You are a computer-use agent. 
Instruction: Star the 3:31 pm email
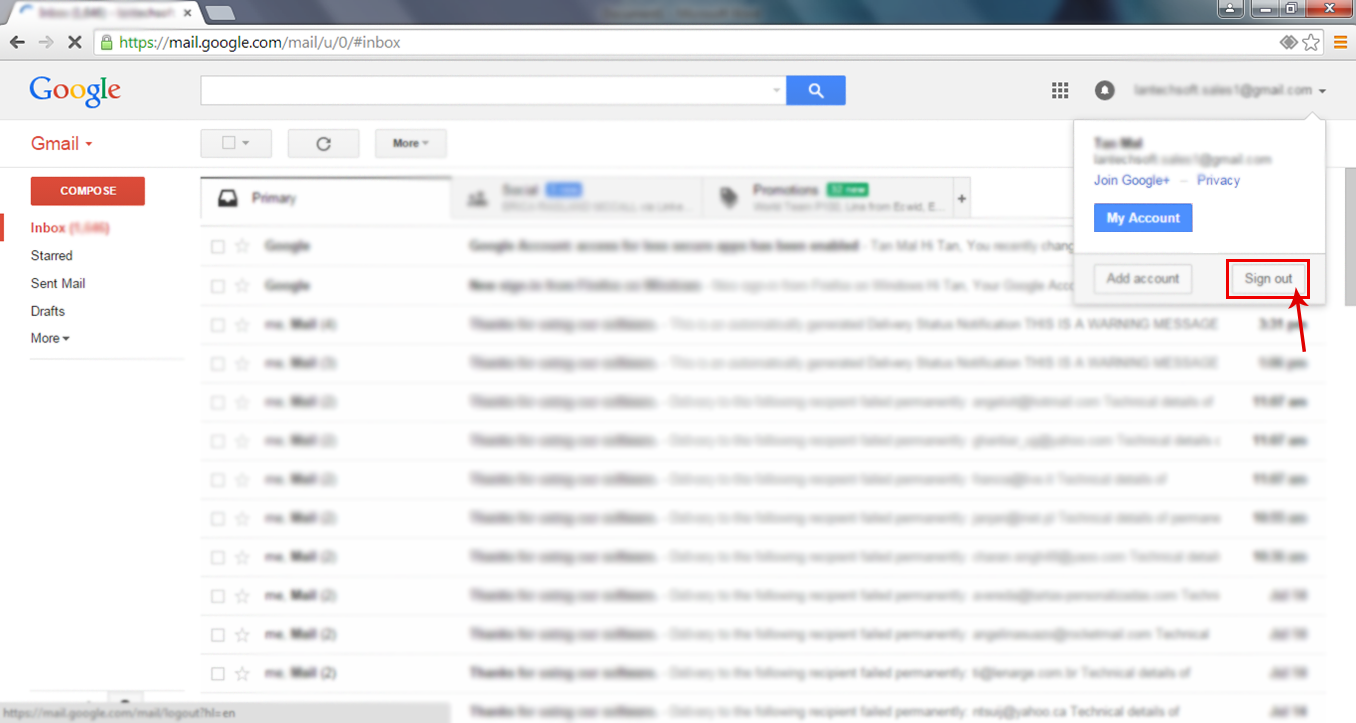(x=242, y=325)
